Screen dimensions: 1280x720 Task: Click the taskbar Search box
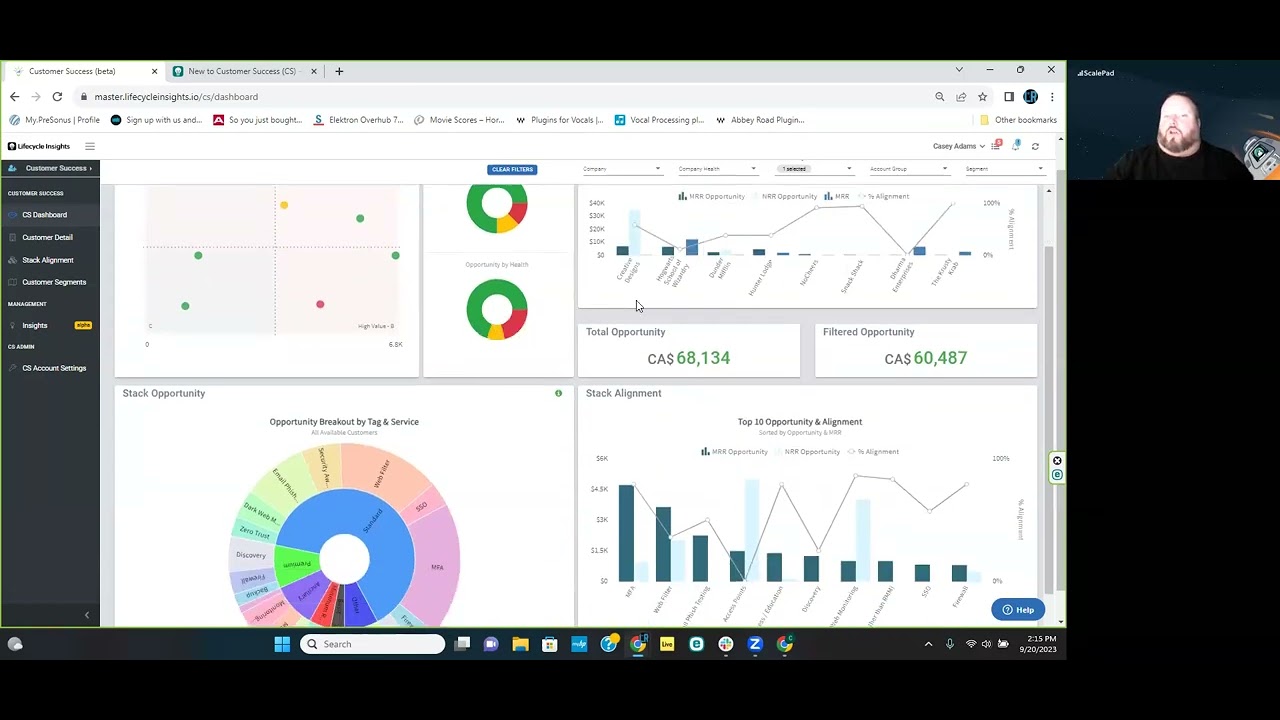tap(372, 644)
